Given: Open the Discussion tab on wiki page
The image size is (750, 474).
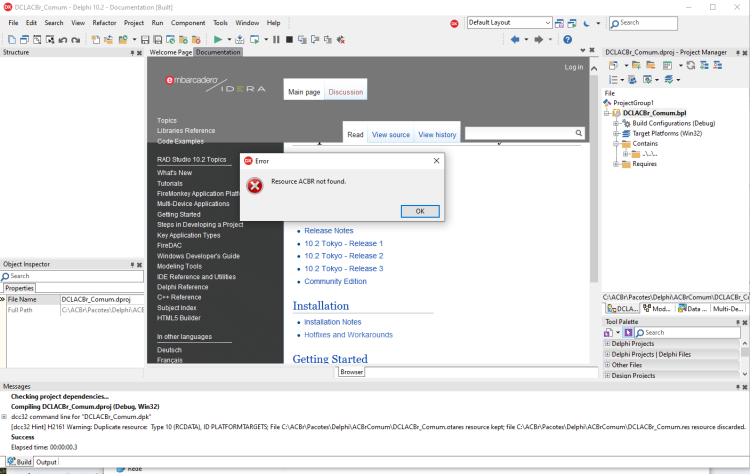Looking at the screenshot, I should point(346,92).
